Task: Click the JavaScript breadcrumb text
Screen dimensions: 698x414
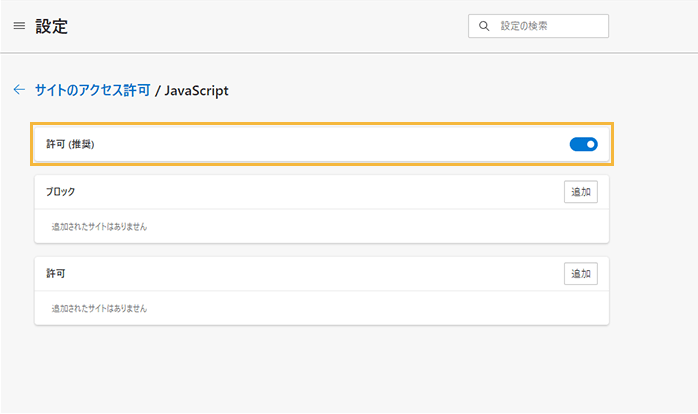Action: pyautogui.click(x=196, y=90)
